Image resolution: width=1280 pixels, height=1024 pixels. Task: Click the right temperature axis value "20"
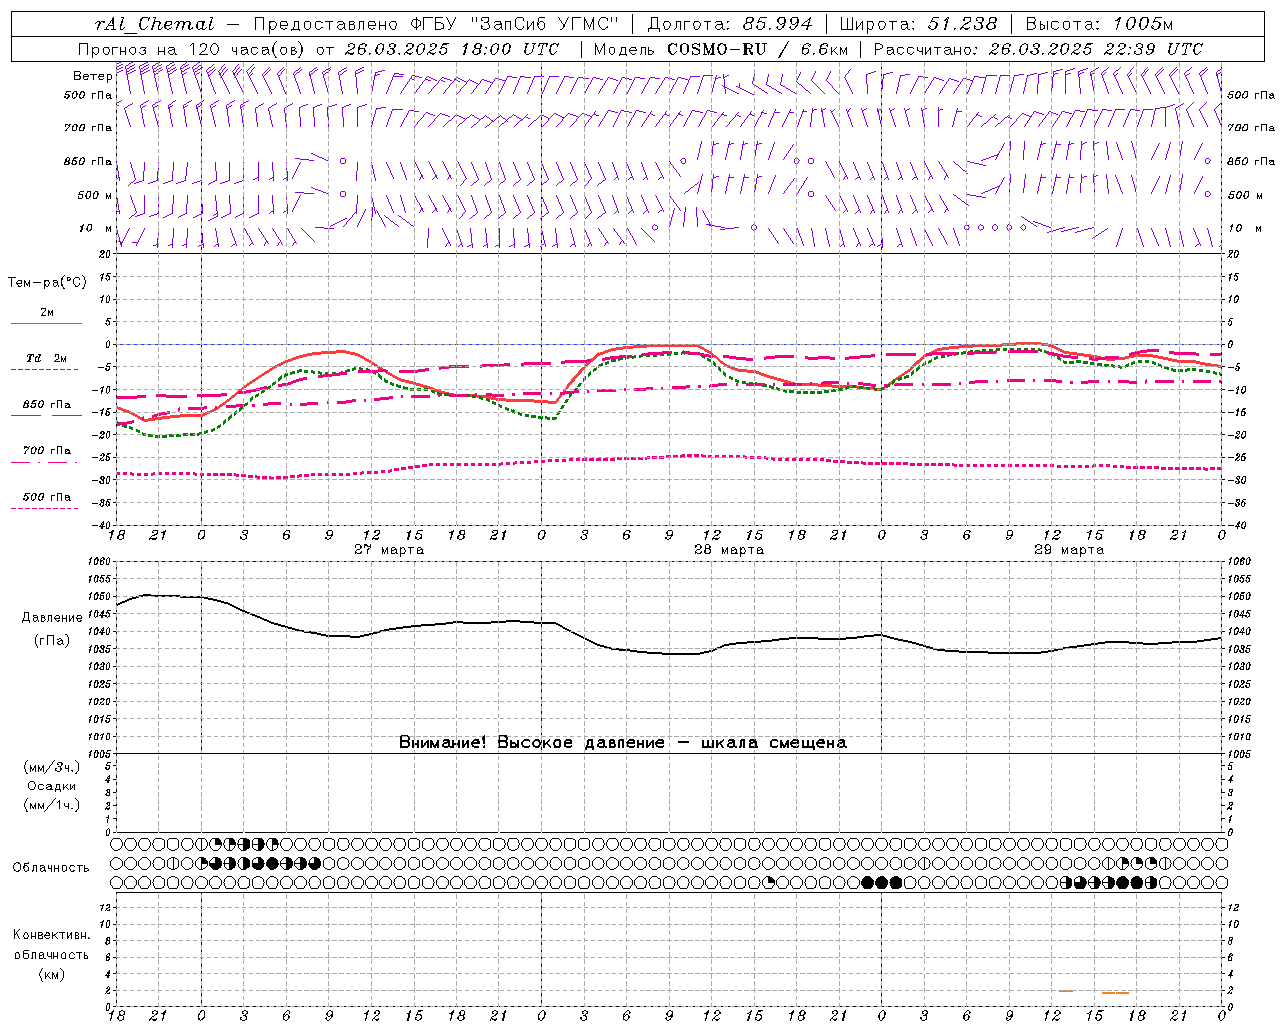(x=1234, y=254)
